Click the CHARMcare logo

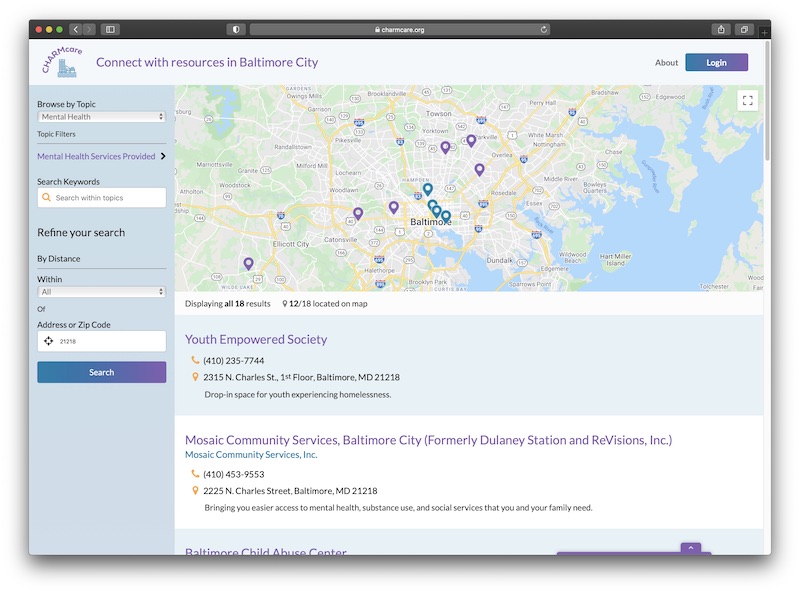pyautogui.click(x=61, y=62)
